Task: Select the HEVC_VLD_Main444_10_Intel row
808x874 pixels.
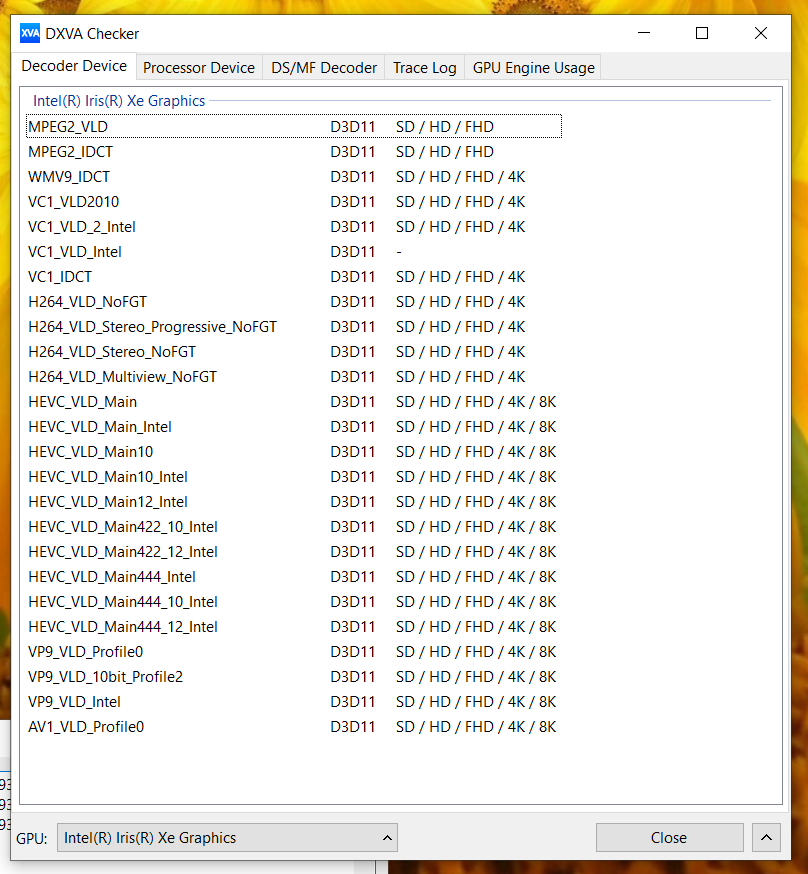Action: click(294, 602)
